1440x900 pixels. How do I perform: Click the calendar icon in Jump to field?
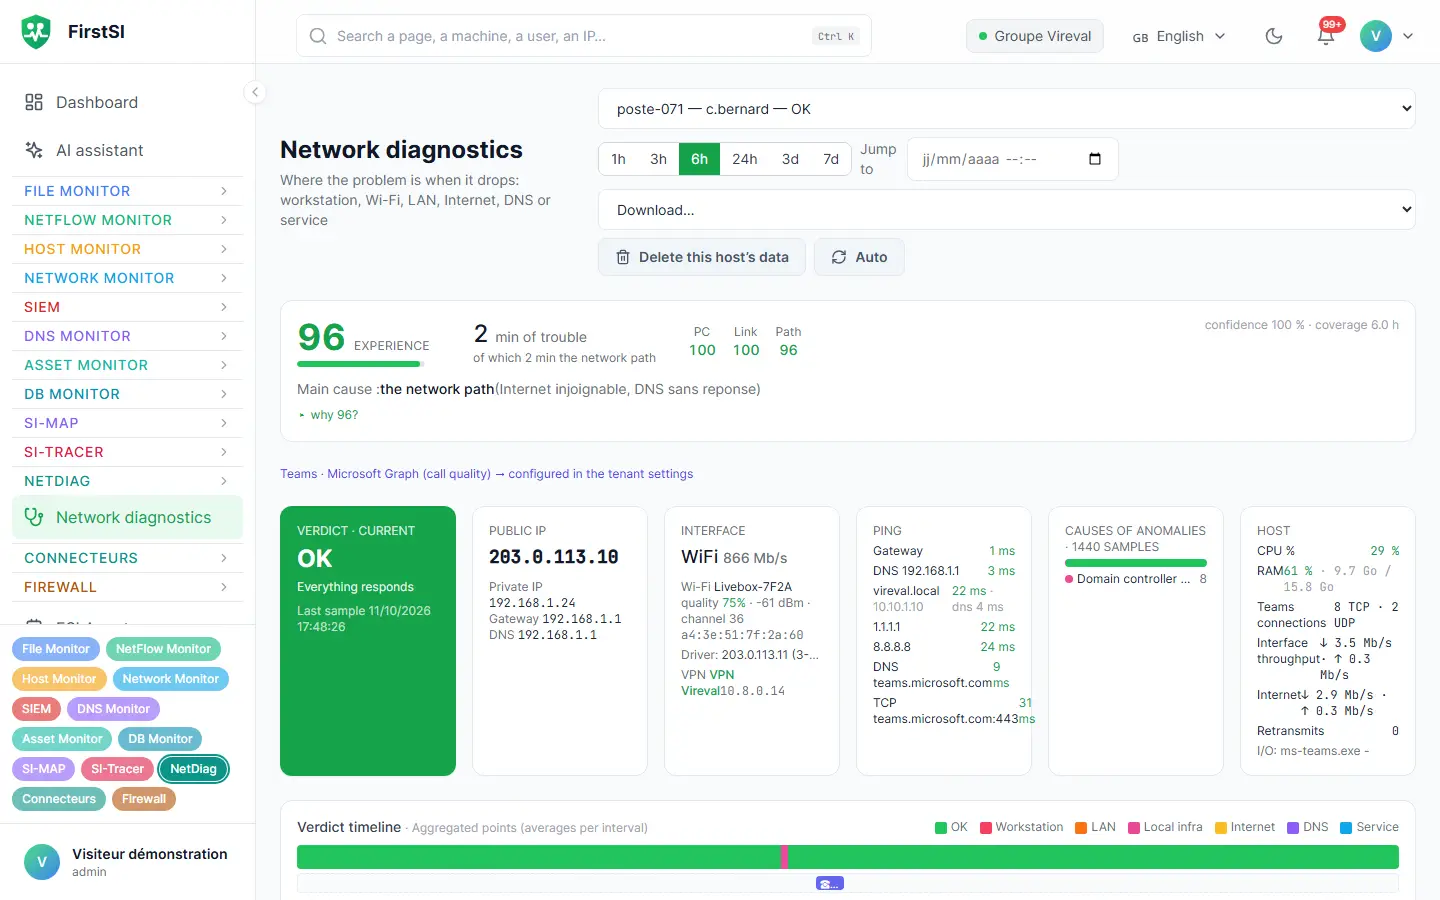pos(1095,159)
